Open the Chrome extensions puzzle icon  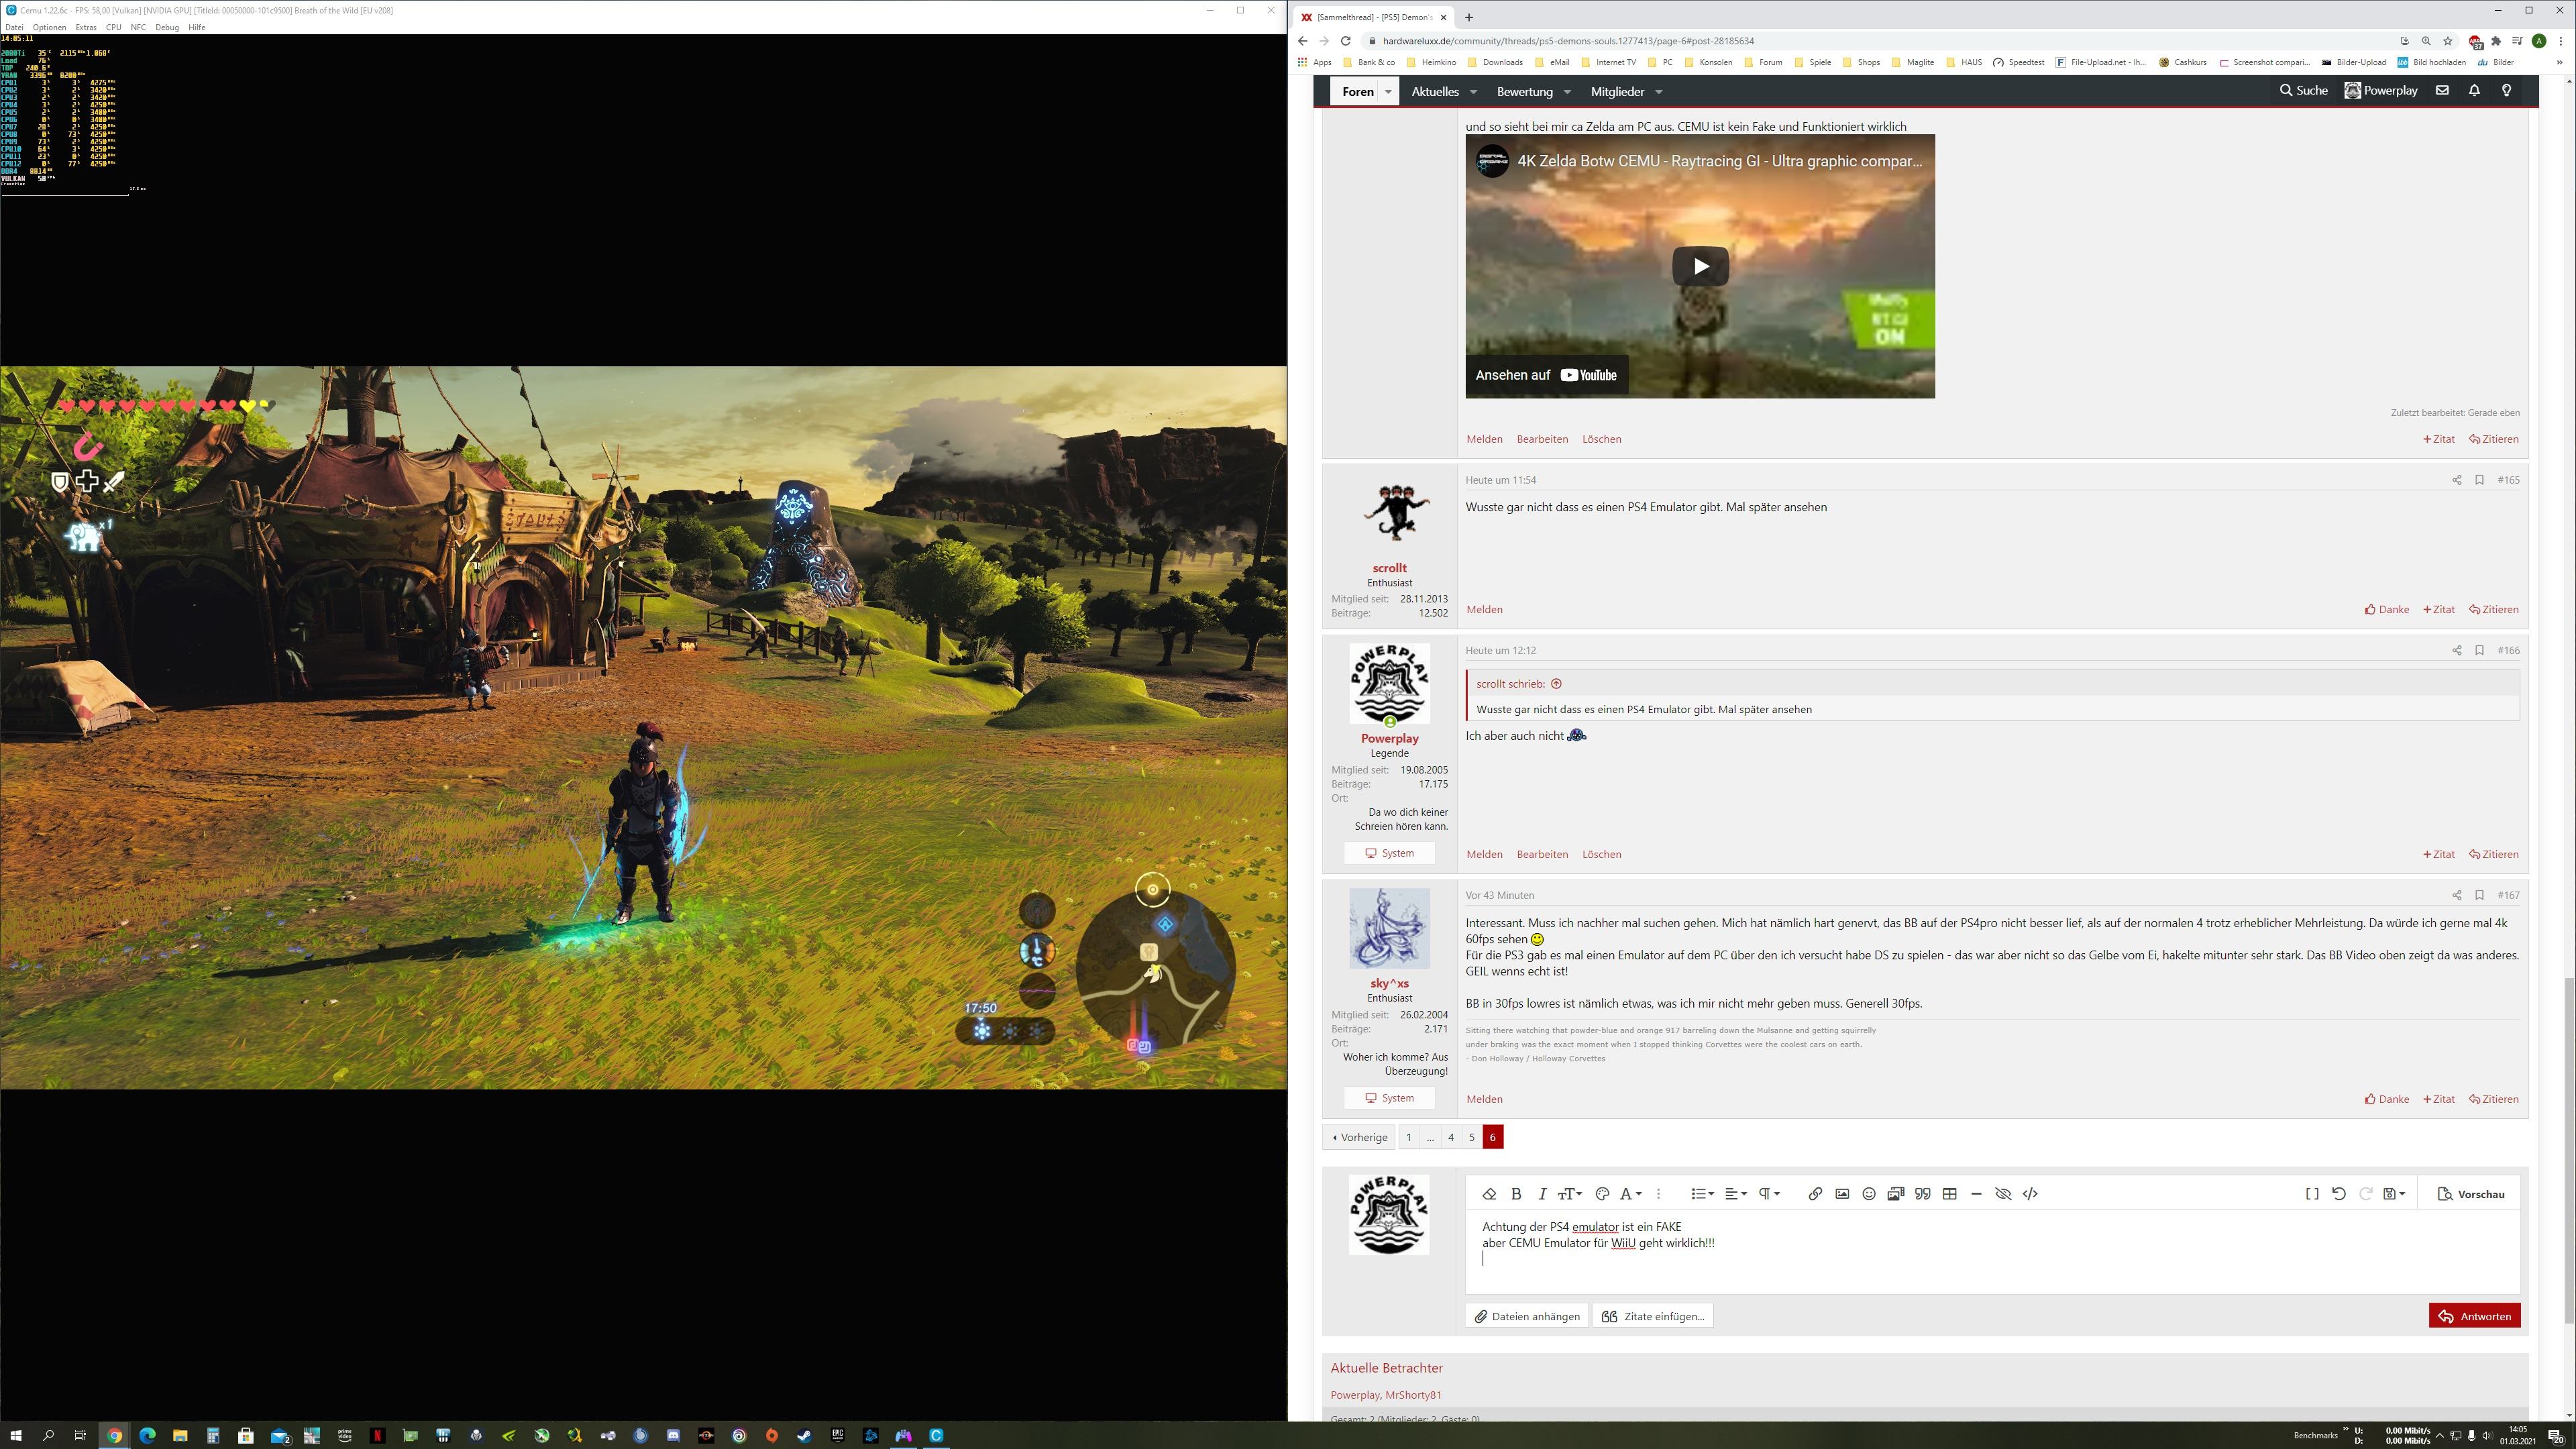pyautogui.click(x=2496, y=41)
